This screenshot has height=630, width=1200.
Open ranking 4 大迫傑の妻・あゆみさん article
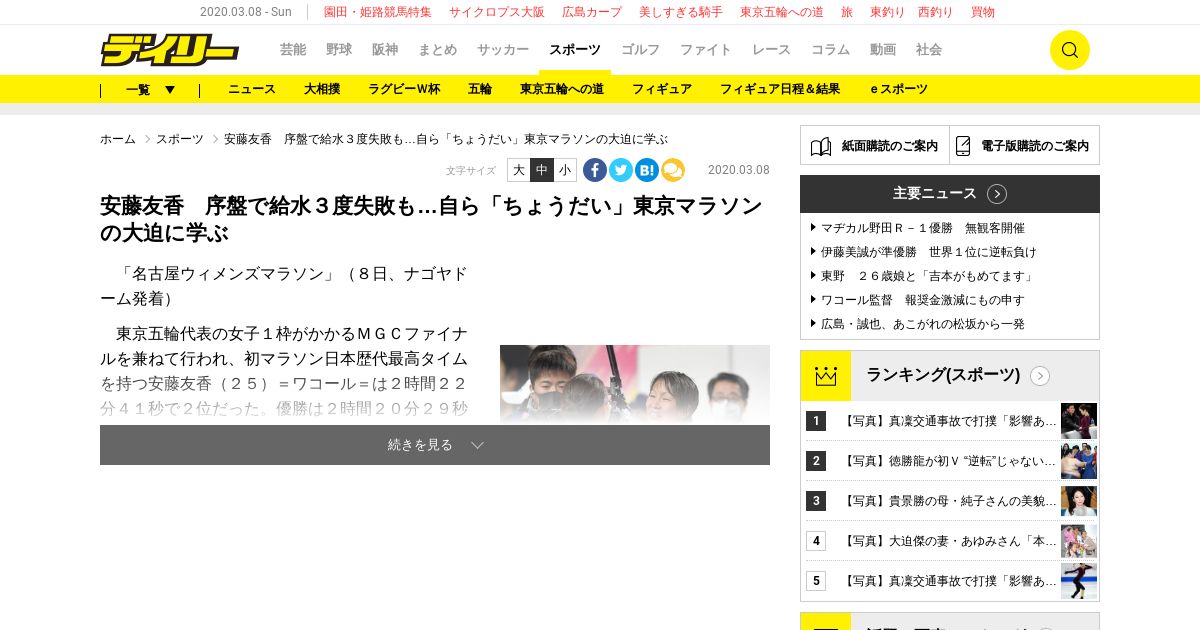[x=950, y=541]
